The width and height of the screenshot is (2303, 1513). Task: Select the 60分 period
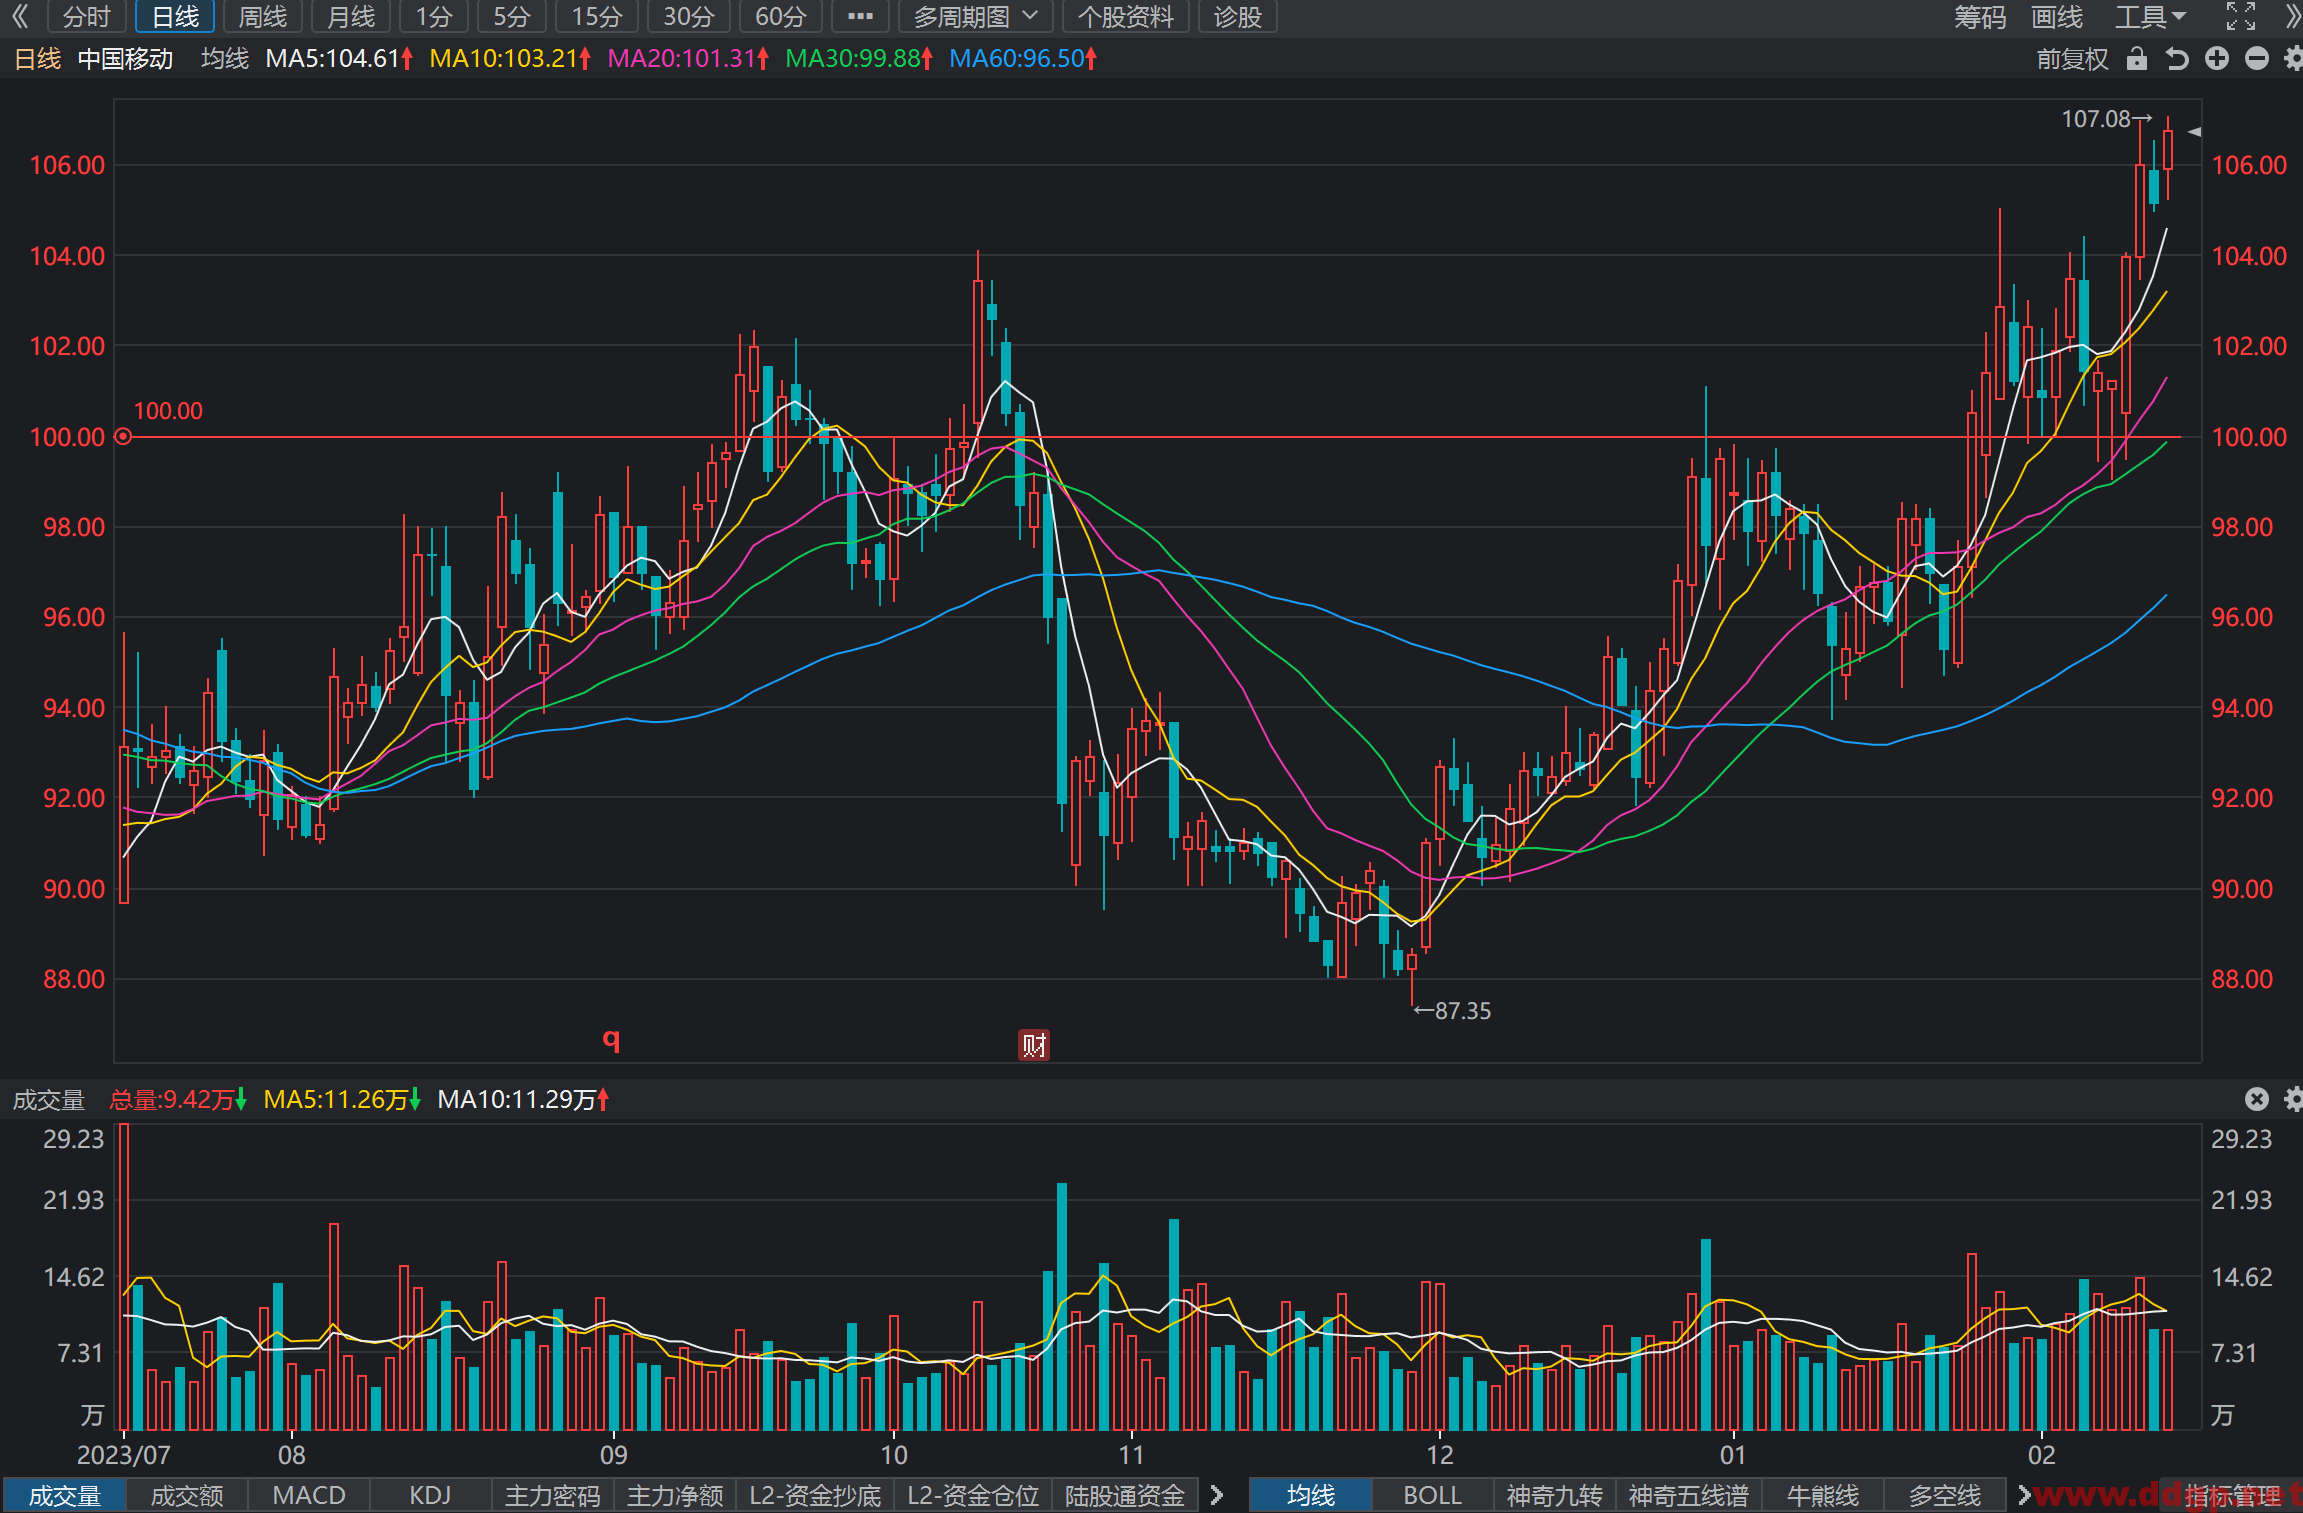pos(781,16)
